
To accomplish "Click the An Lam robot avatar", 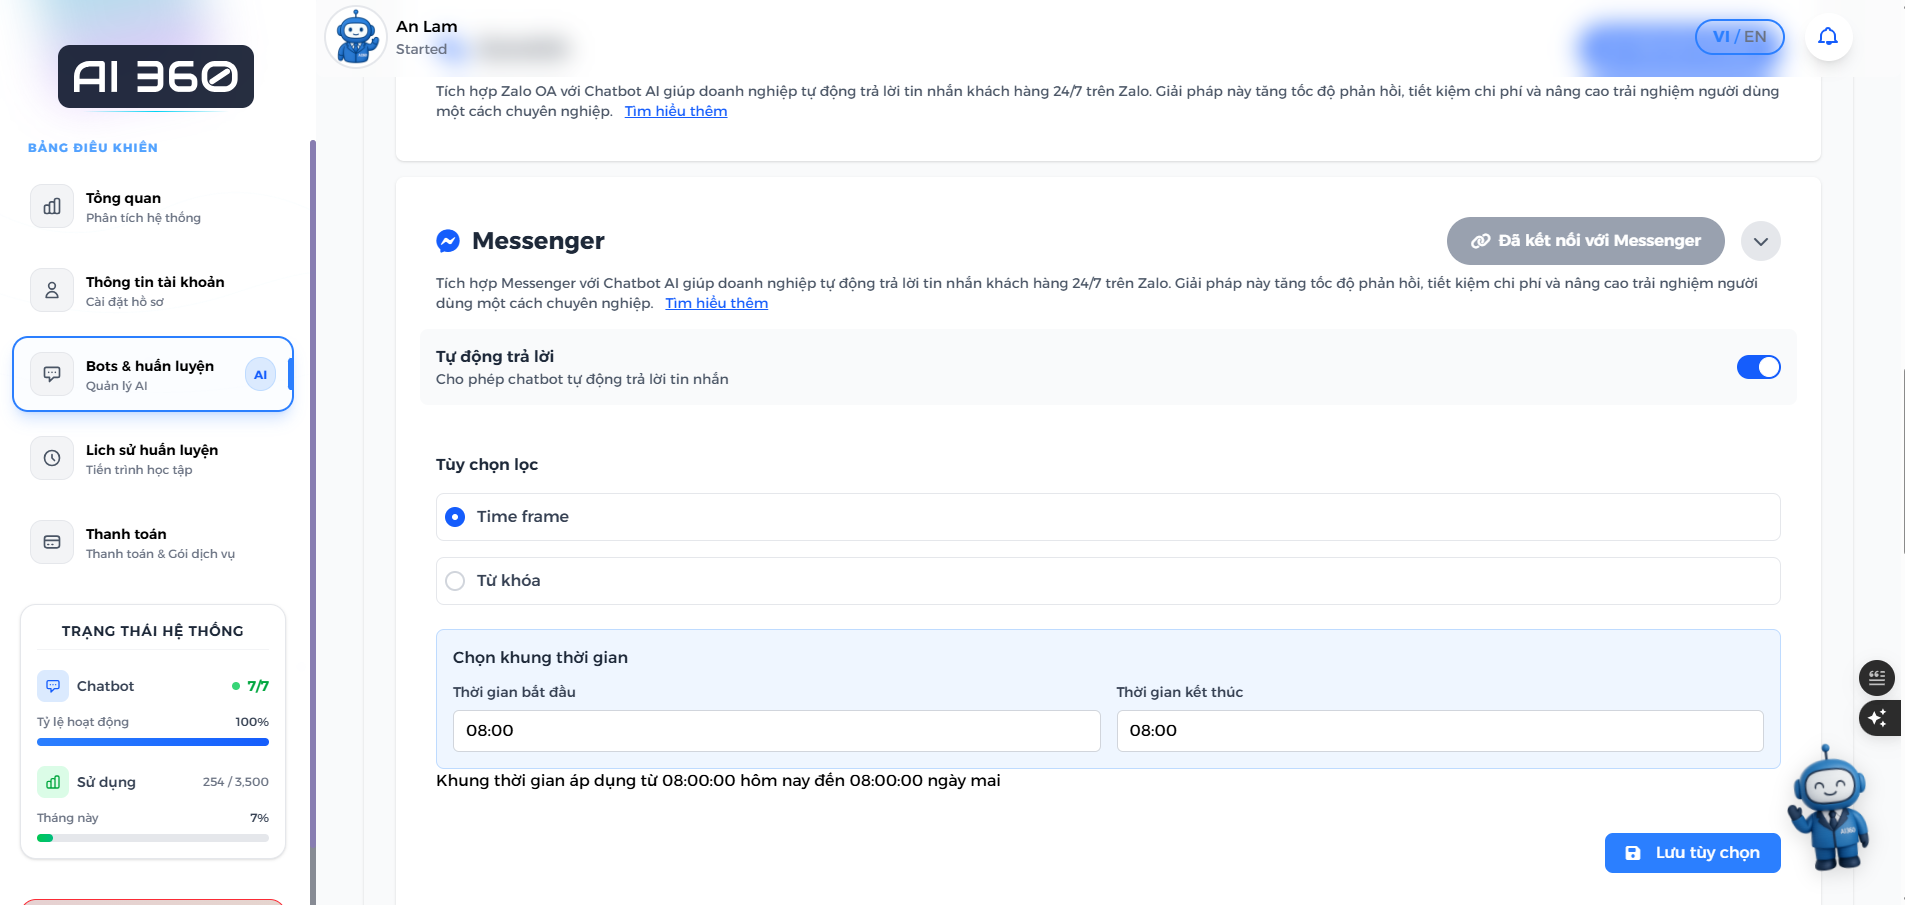I will [355, 37].
